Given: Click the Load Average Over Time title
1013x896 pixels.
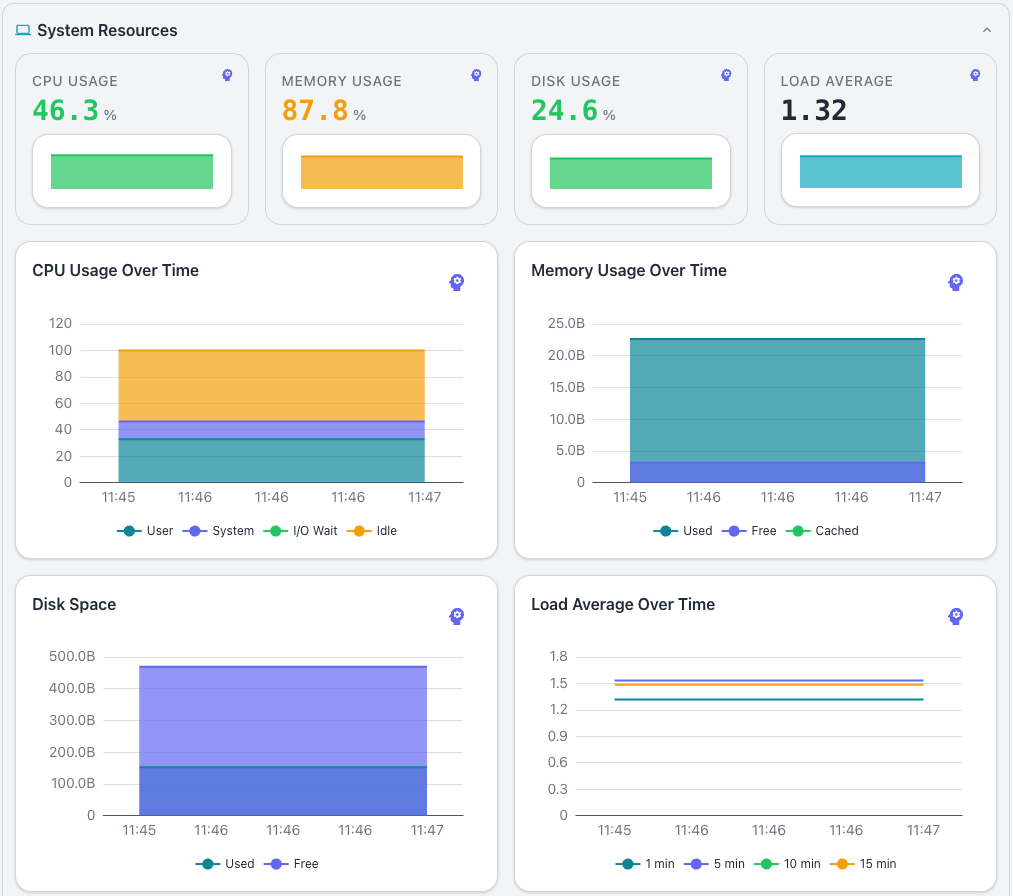Looking at the screenshot, I should [623, 605].
